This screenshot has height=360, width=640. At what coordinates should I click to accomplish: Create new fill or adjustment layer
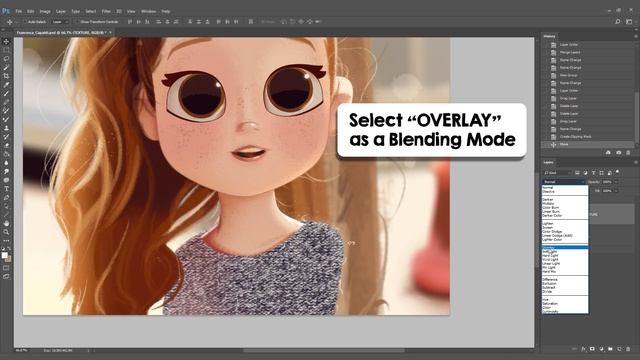click(x=601, y=349)
